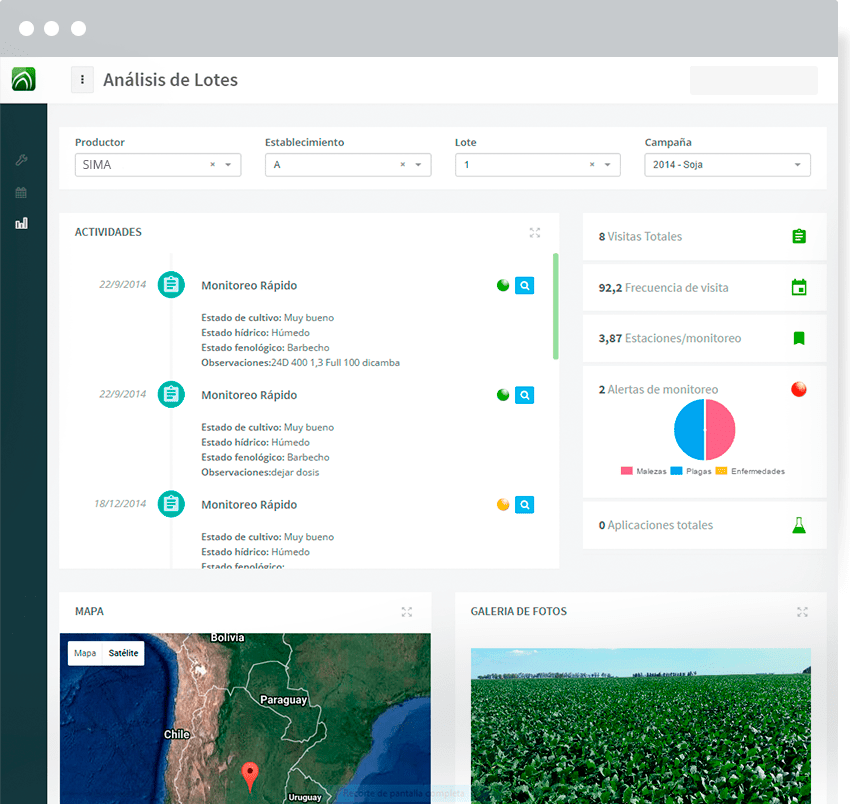Click the red alert dot in Alertas de monitoreo
Screen dimensions: 850x804
pos(799,389)
